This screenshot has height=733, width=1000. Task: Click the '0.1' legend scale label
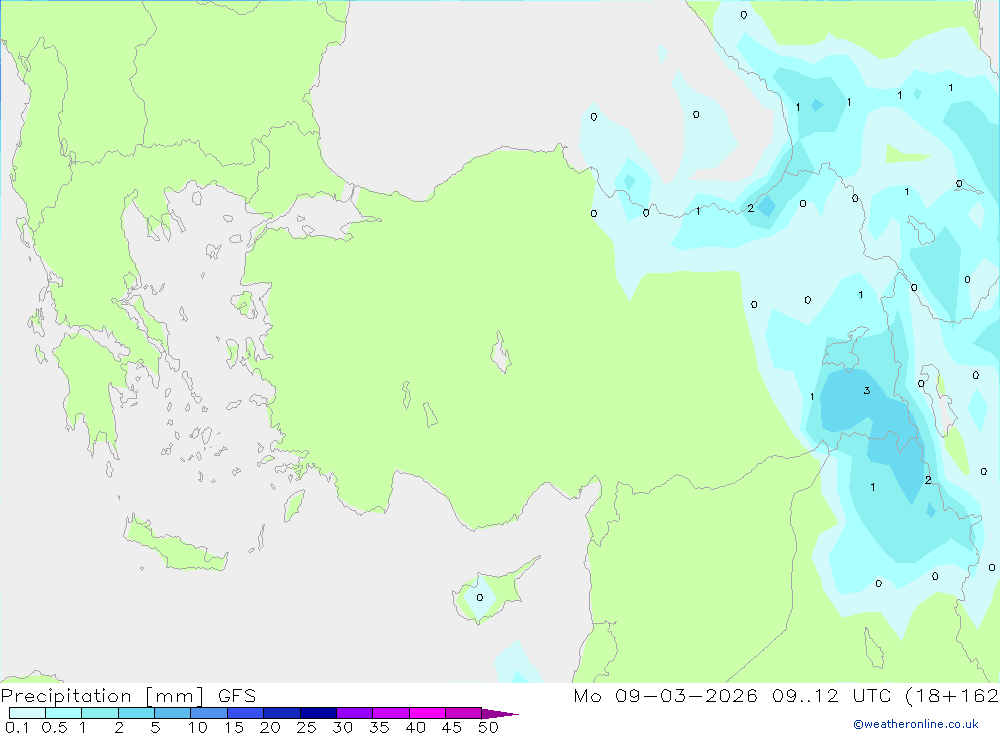click(x=17, y=727)
